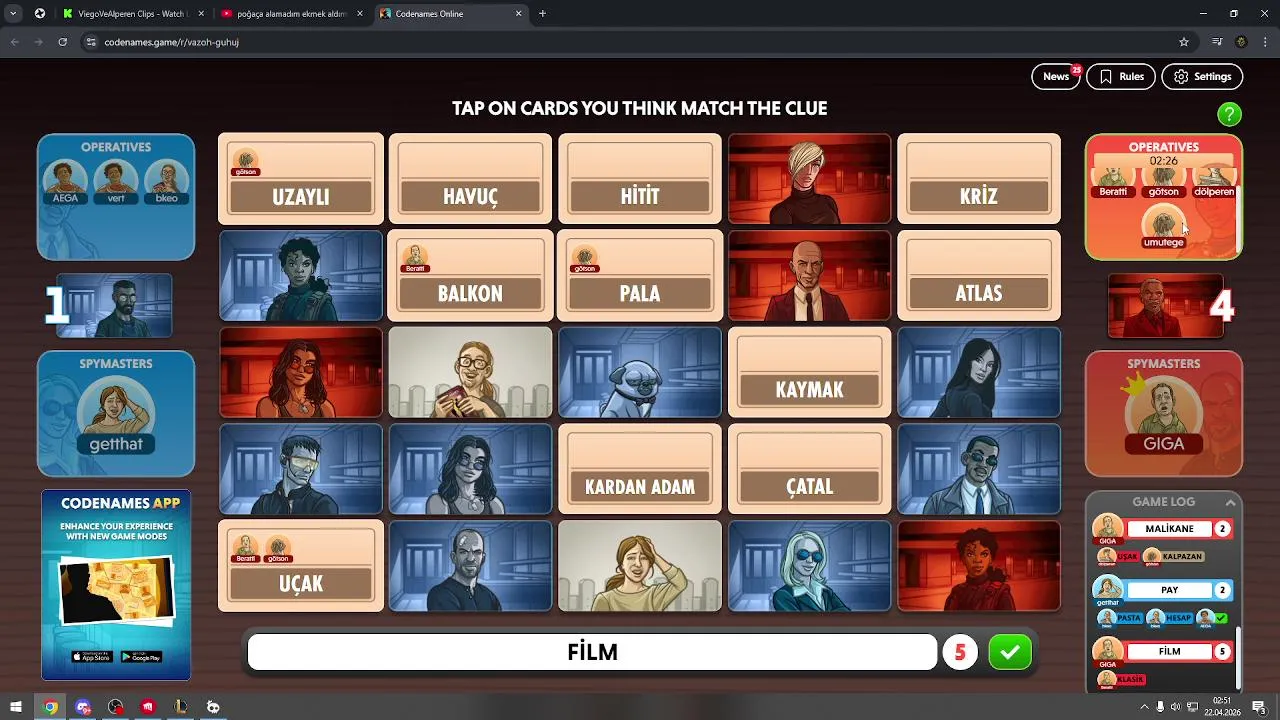The image size is (1280, 720).
Task: Open the App Store download badge
Action: [x=92, y=657]
